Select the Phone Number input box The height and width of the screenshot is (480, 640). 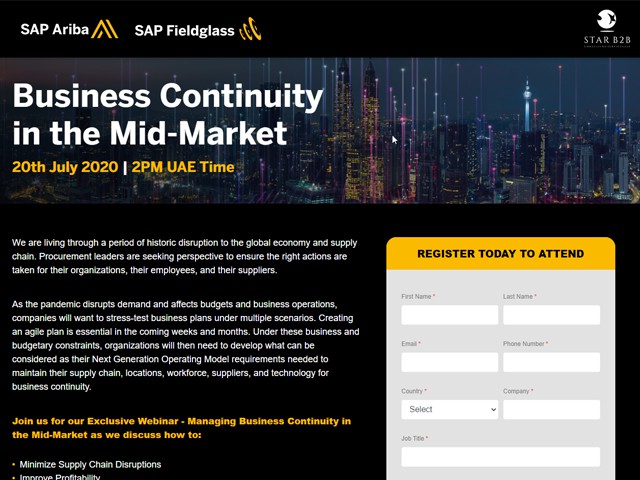coord(551,362)
